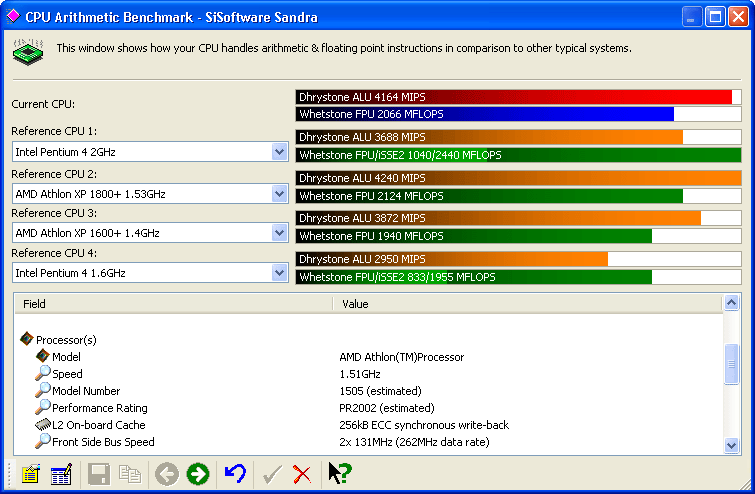Image resolution: width=755 pixels, height=494 pixels.
Task: Click the Model row chip icon
Action: coord(42,356)
